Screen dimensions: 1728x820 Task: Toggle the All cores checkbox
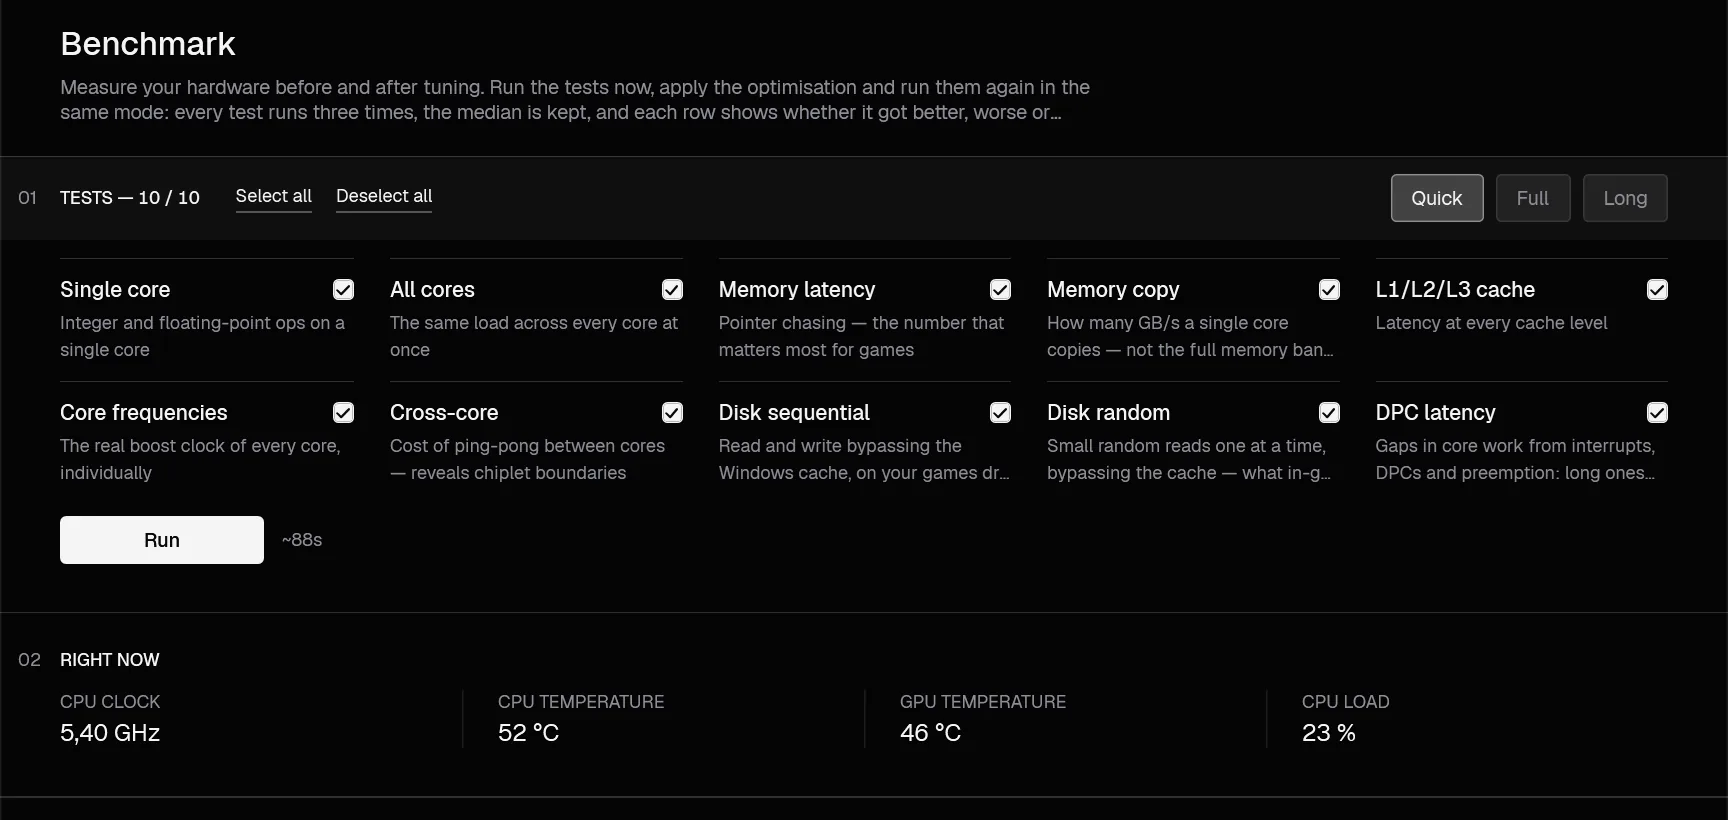pyautogui.click(x=672, y=290)
